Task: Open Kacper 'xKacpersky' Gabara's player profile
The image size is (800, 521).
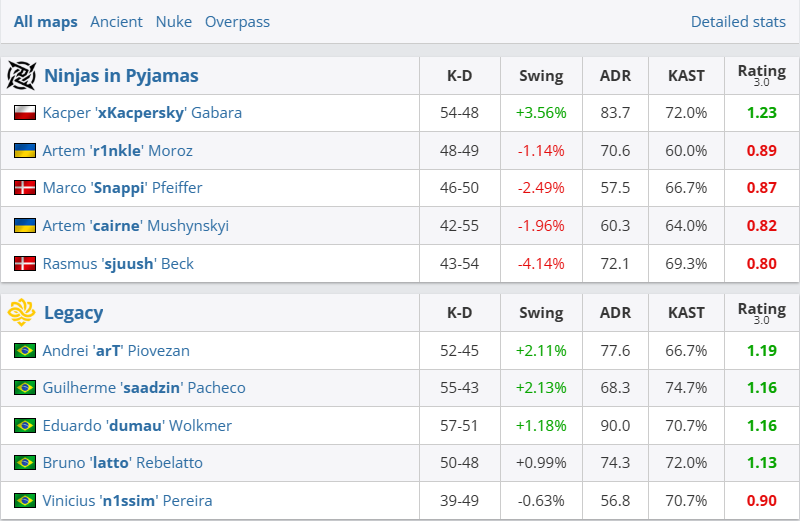Action: click(x=142, y=113)
